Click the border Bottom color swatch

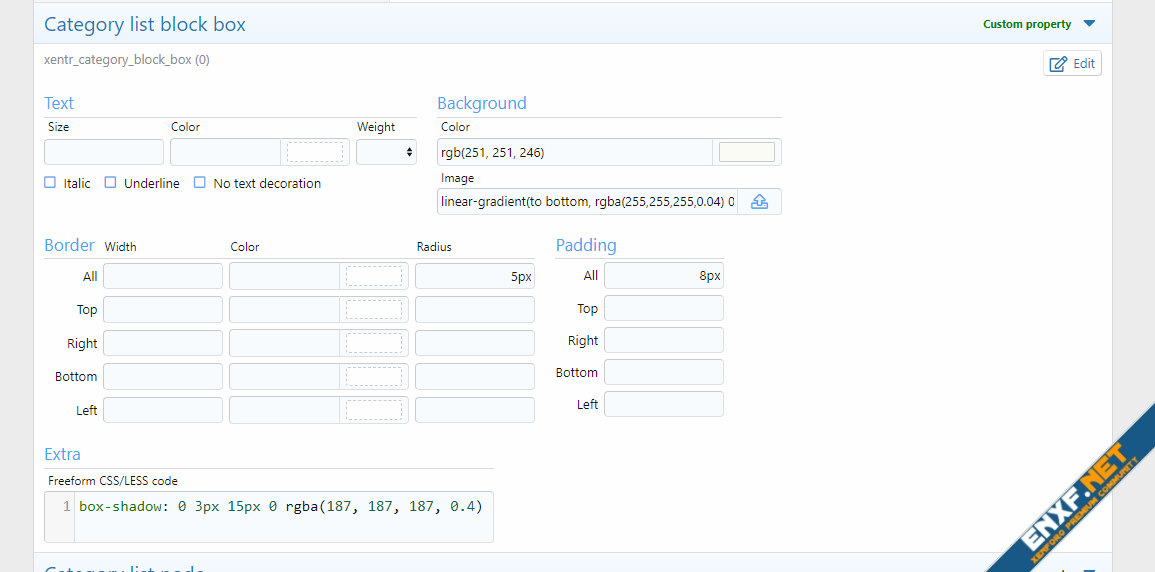click(373, 377)
